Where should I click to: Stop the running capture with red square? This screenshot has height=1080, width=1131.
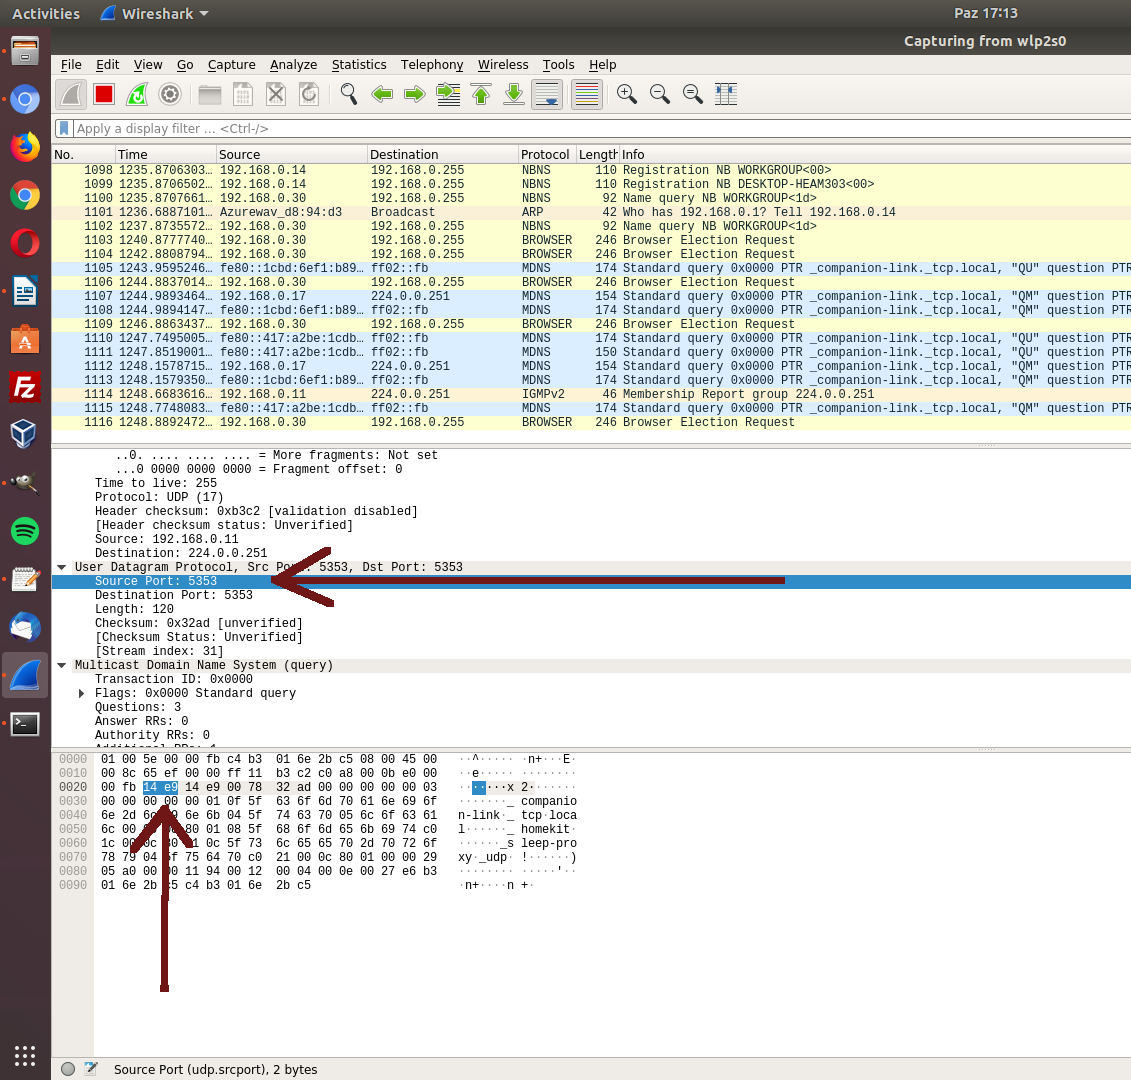tap(104, 95)
